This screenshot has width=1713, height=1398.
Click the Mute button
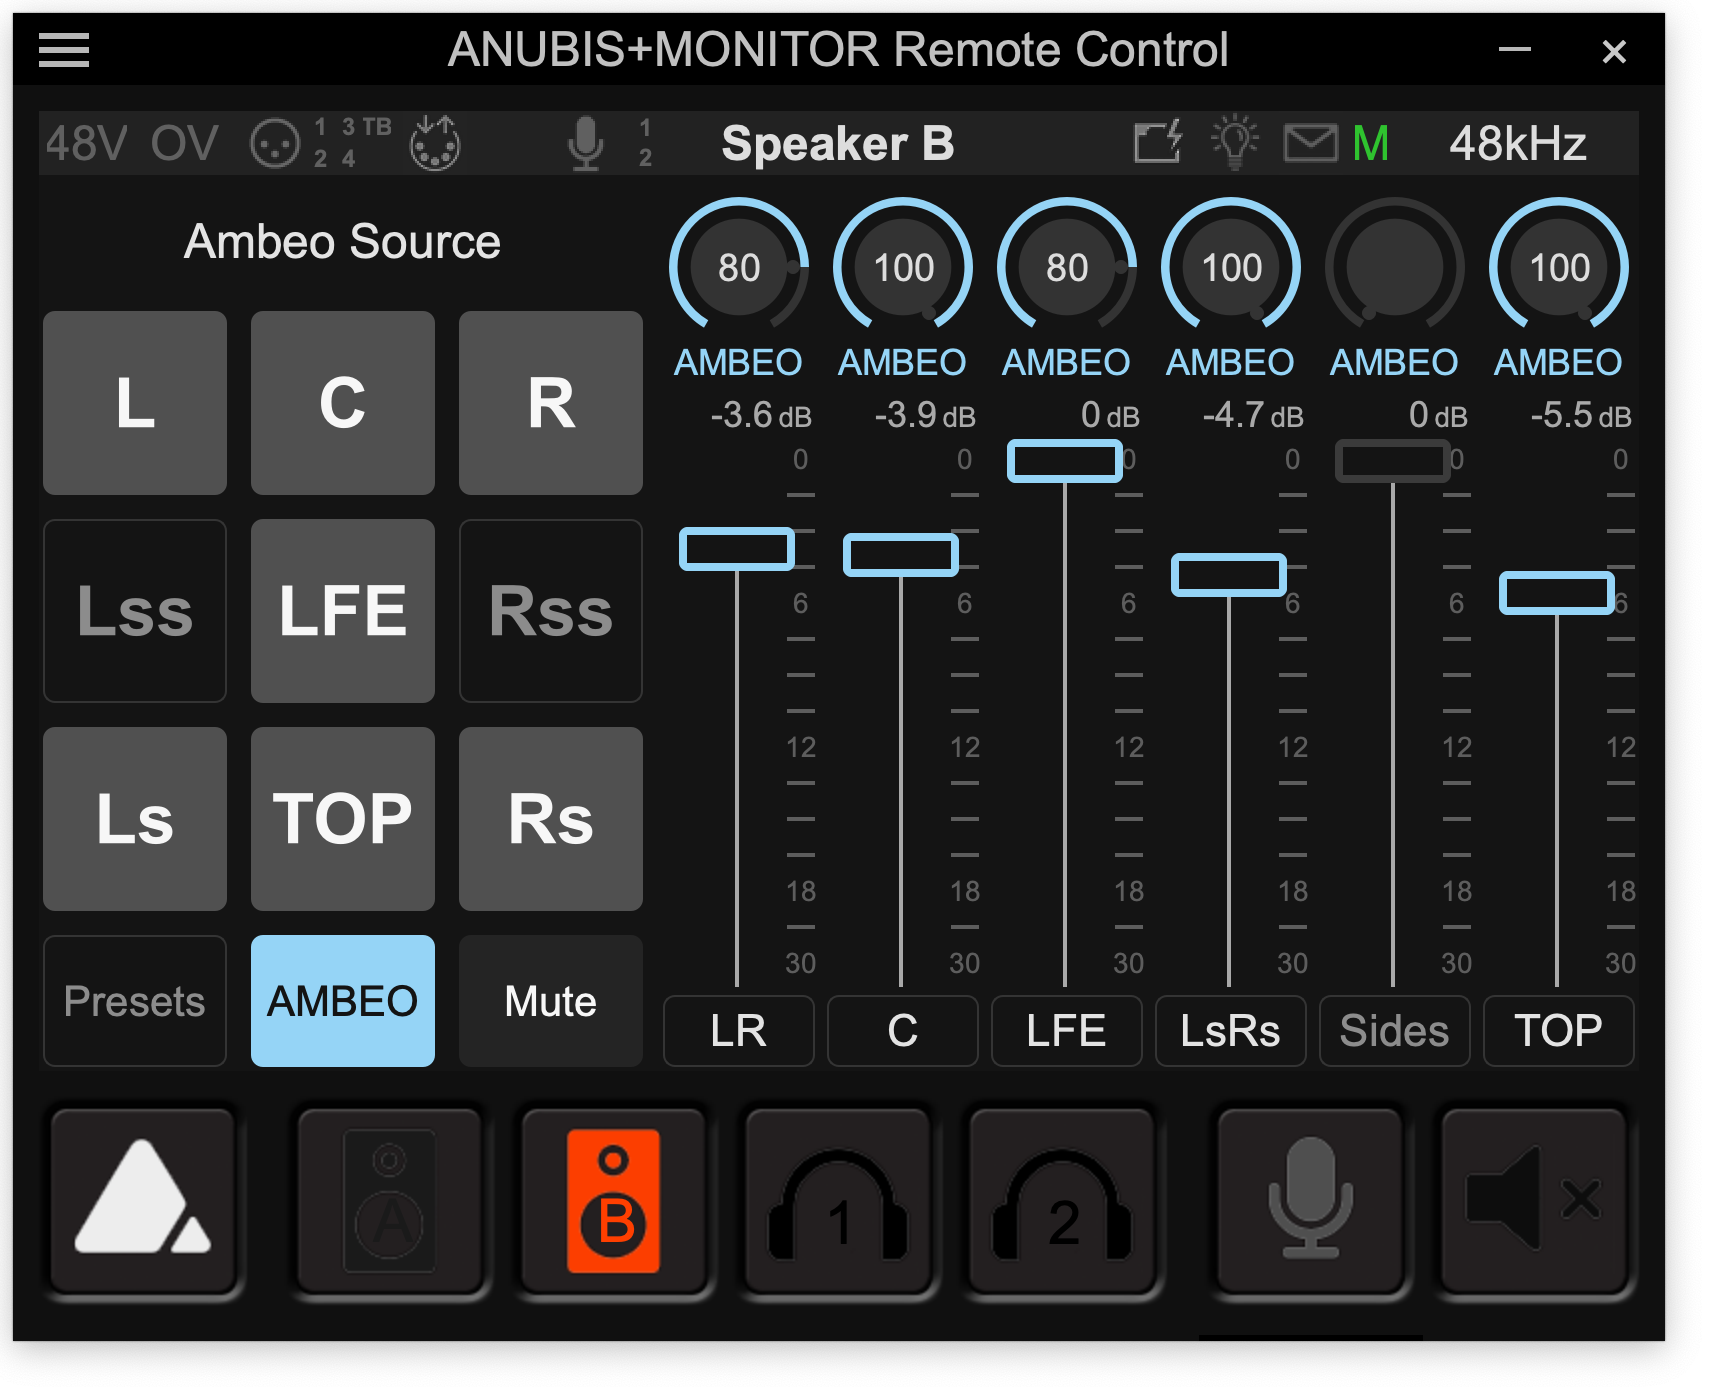point(551,1001)
